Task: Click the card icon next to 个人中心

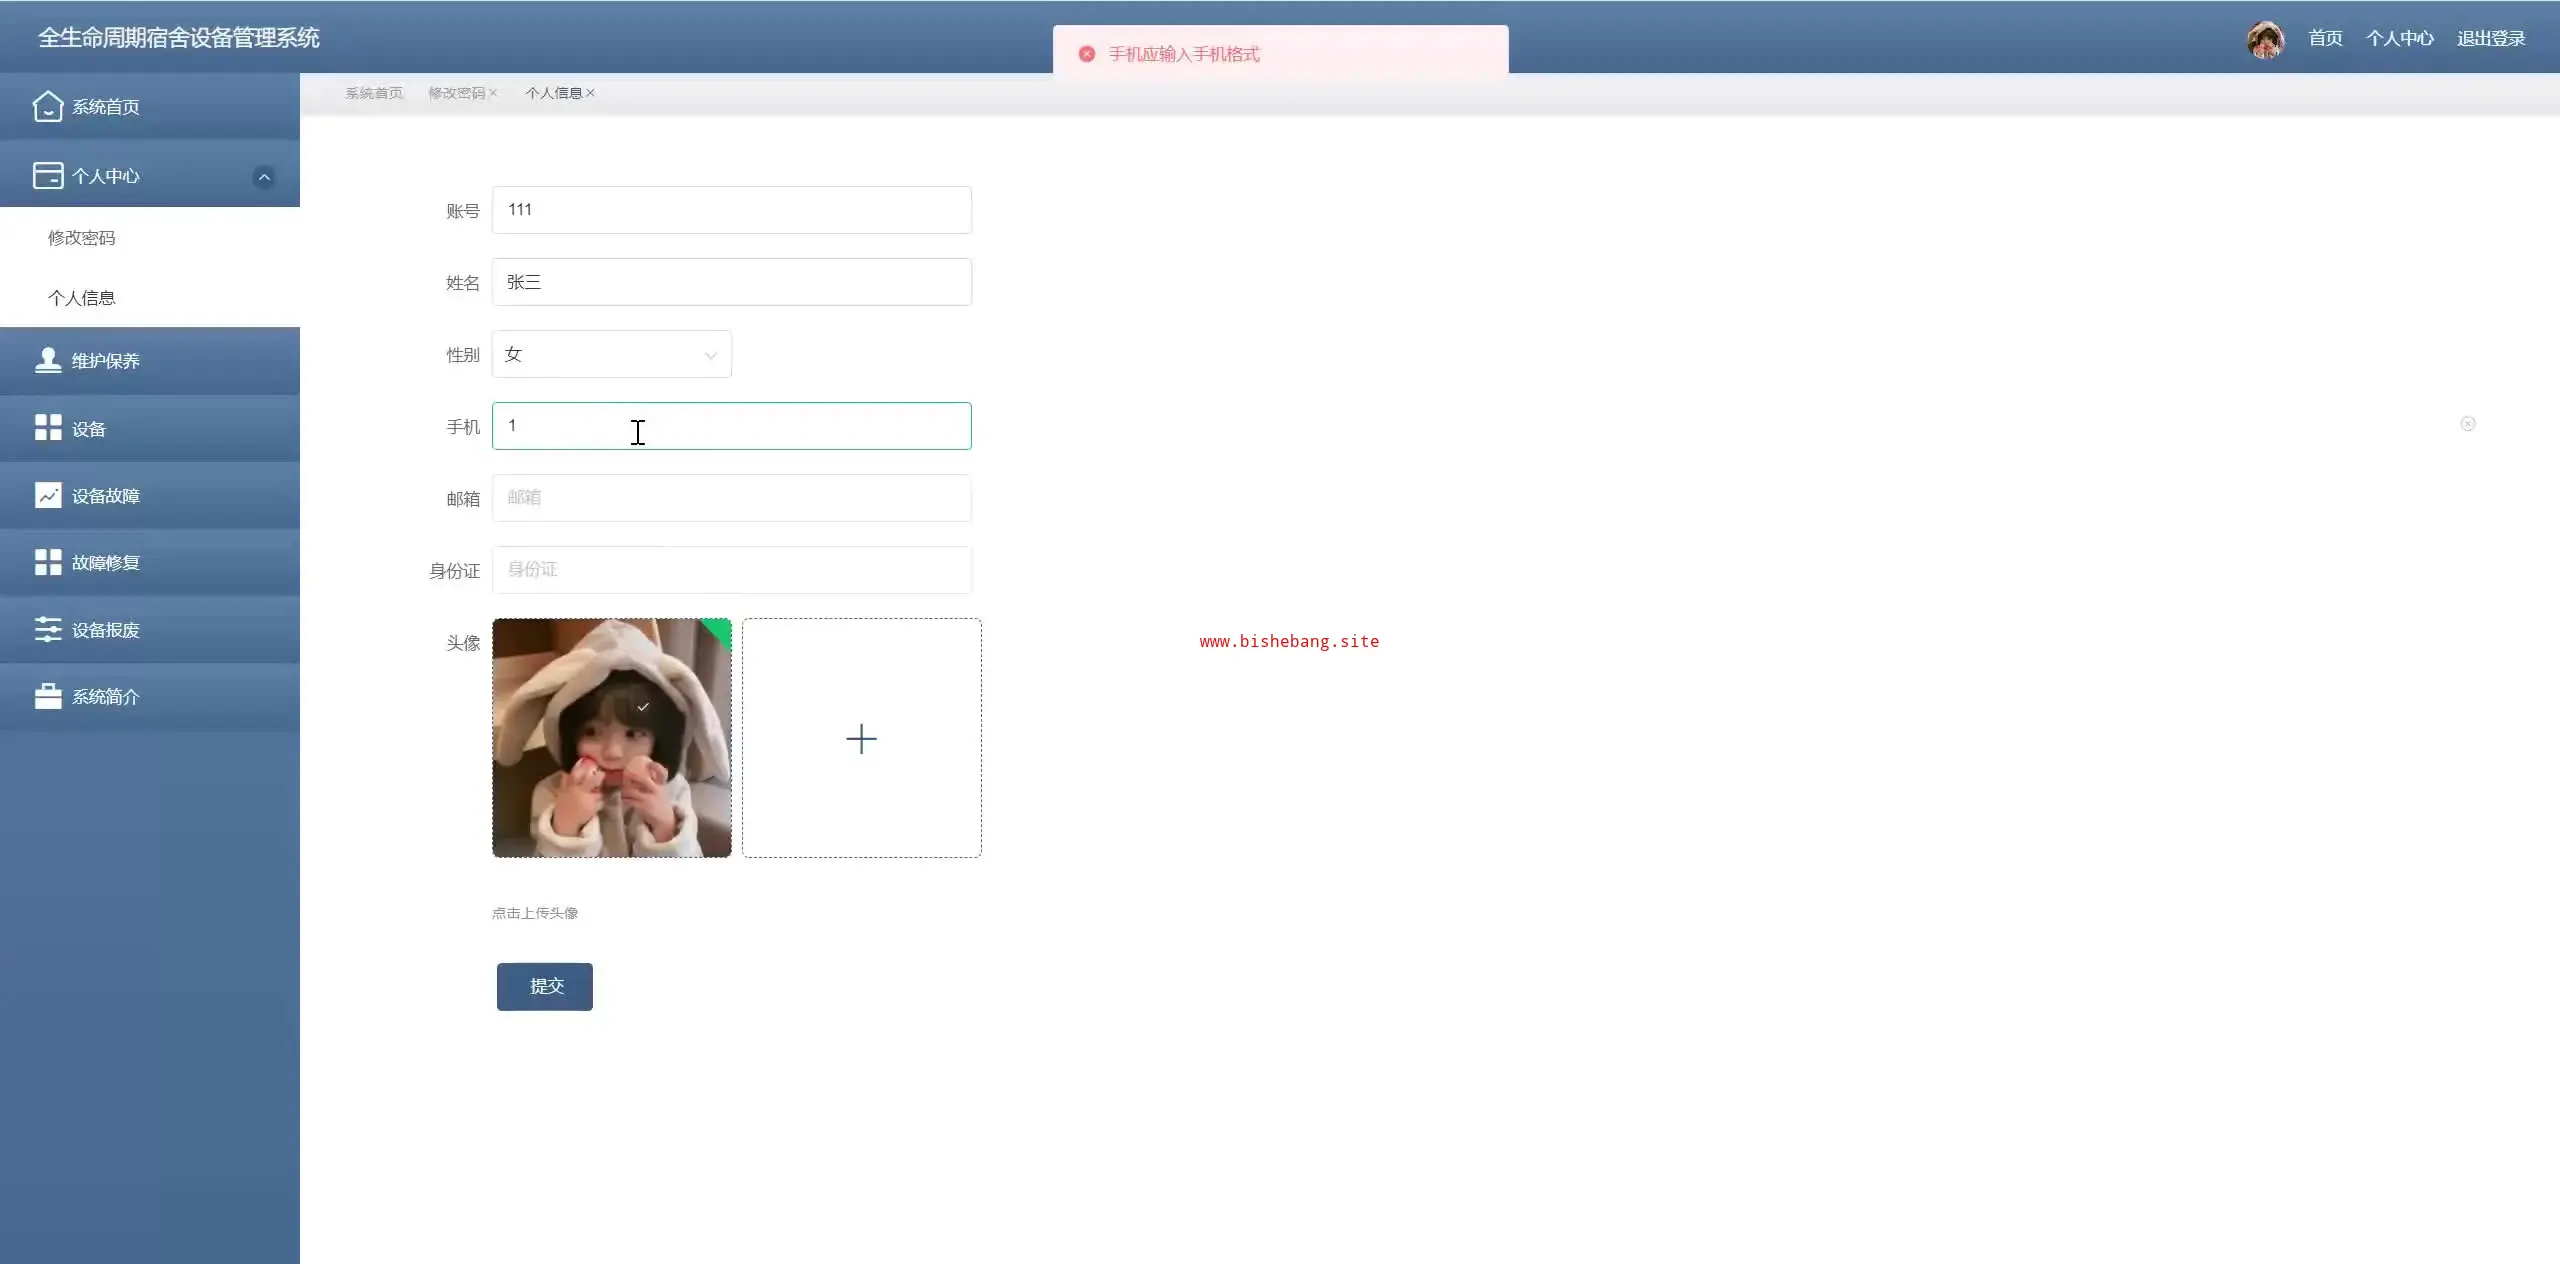Action: click(x=47, y=176)
